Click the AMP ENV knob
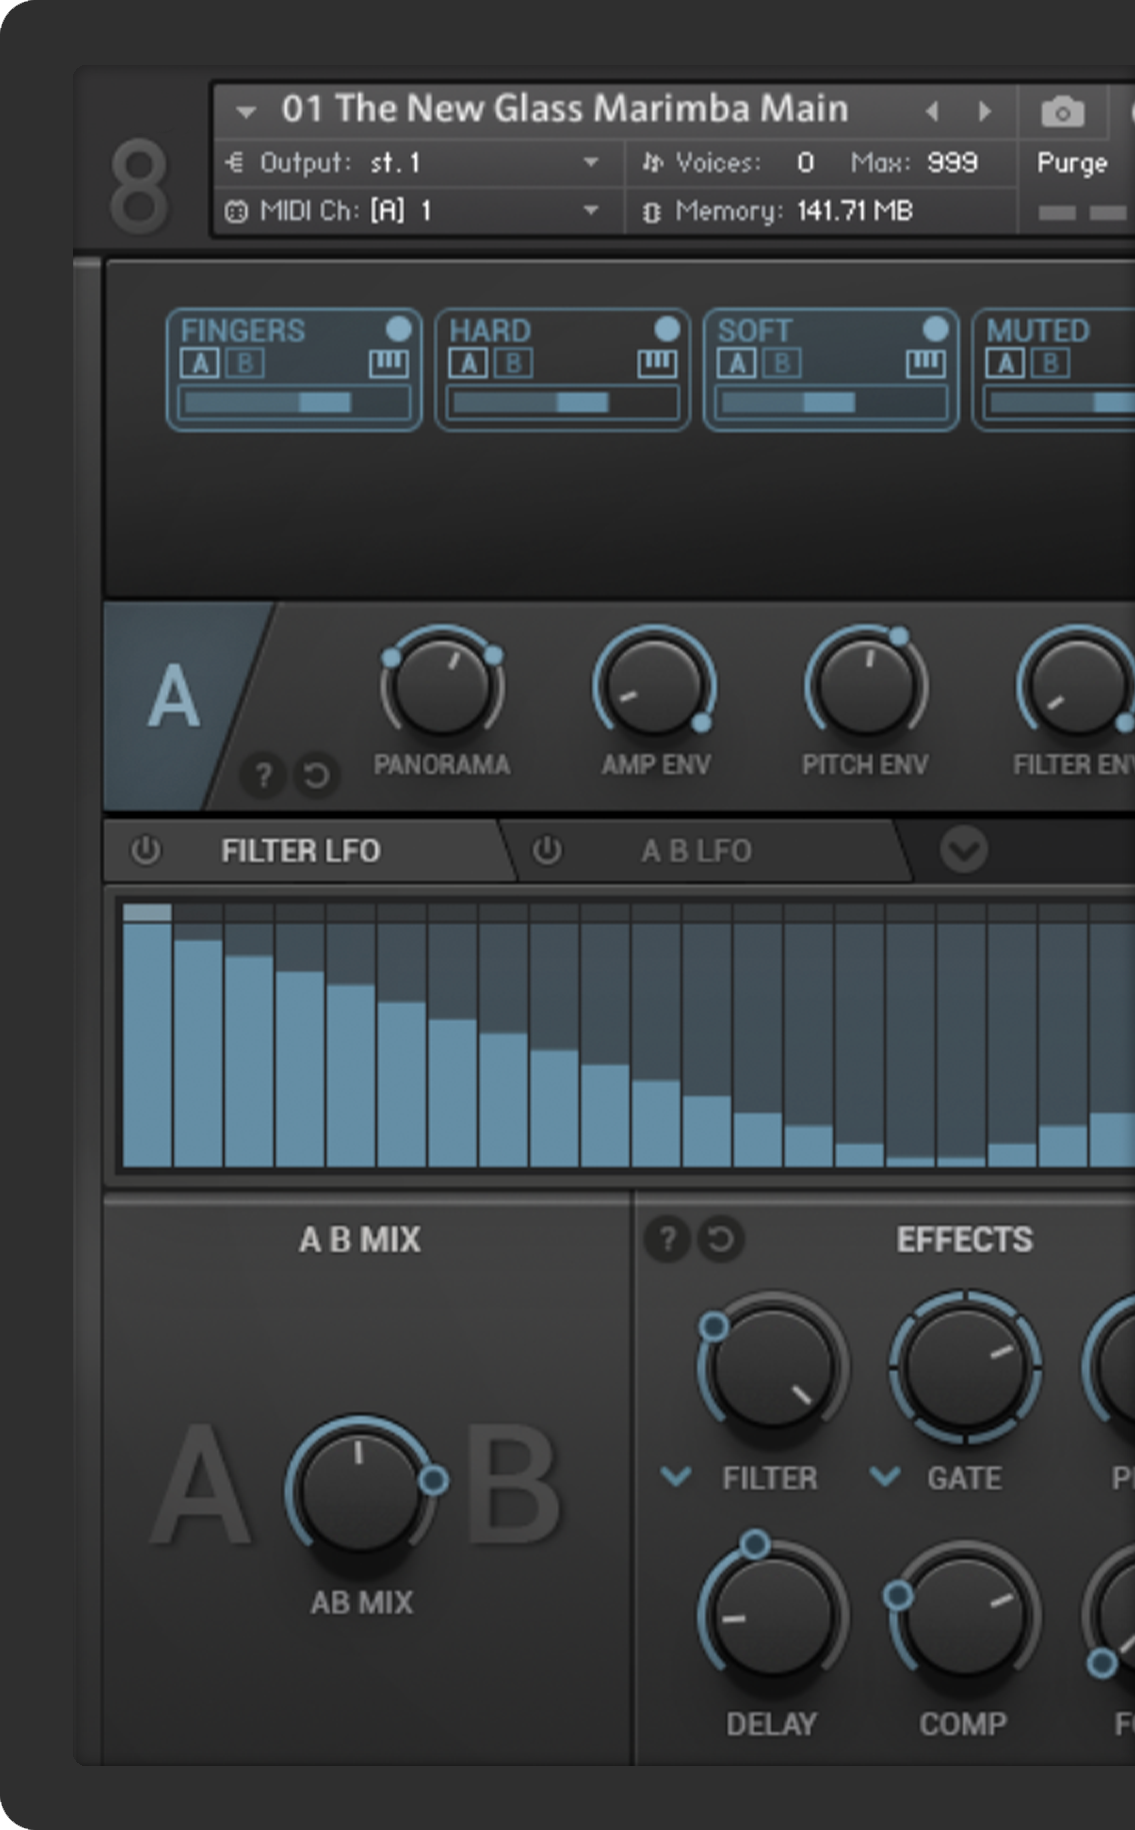The height and width of the screenshot is (1830, 1135). coord(654,688)
